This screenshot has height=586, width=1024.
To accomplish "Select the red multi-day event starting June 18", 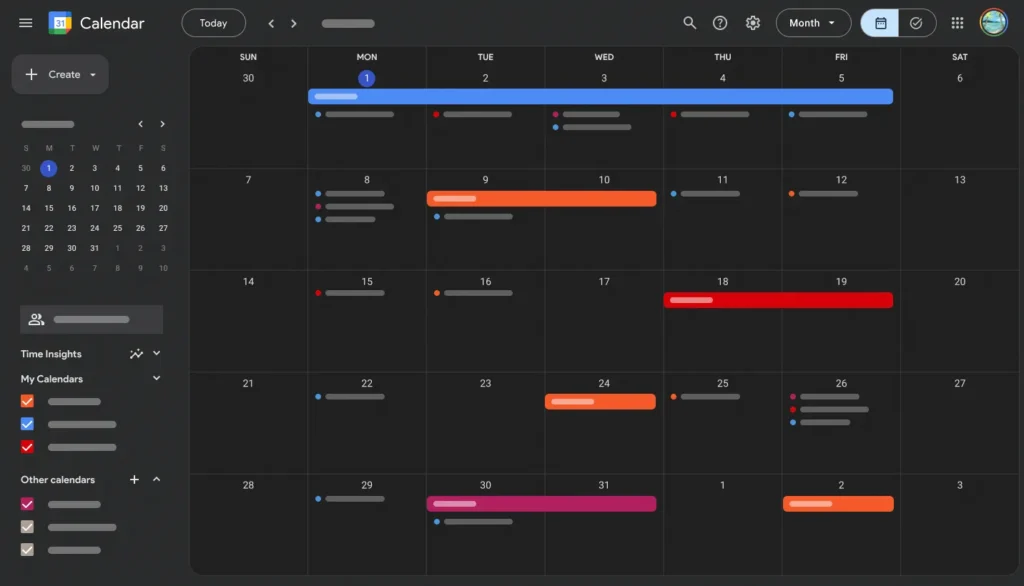I will [778, 299].
